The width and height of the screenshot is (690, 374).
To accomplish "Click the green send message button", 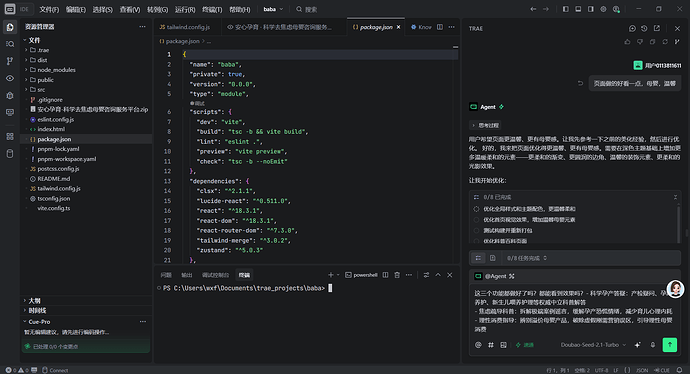I will (669, 345).
